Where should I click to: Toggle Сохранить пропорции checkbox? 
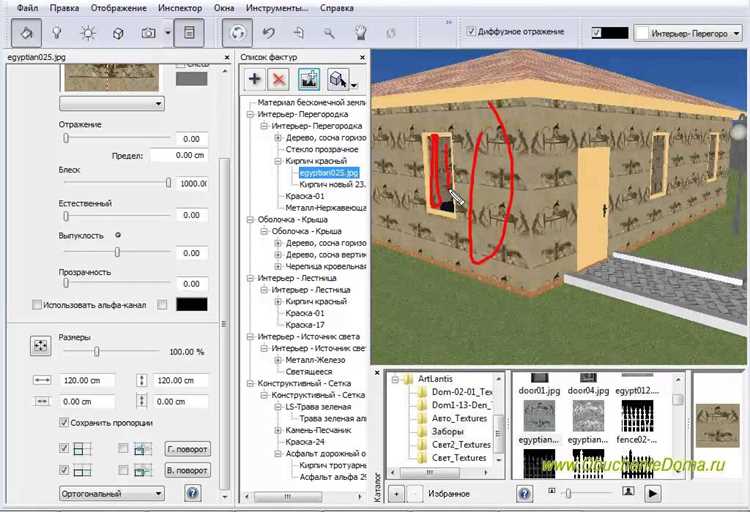(x=64, y=422)
